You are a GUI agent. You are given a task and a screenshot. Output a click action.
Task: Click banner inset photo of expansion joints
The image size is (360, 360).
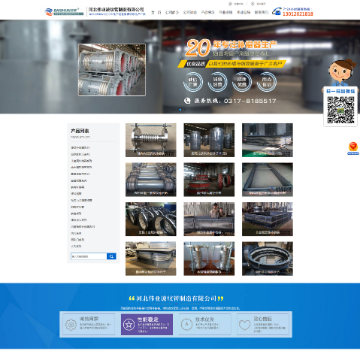112,70
